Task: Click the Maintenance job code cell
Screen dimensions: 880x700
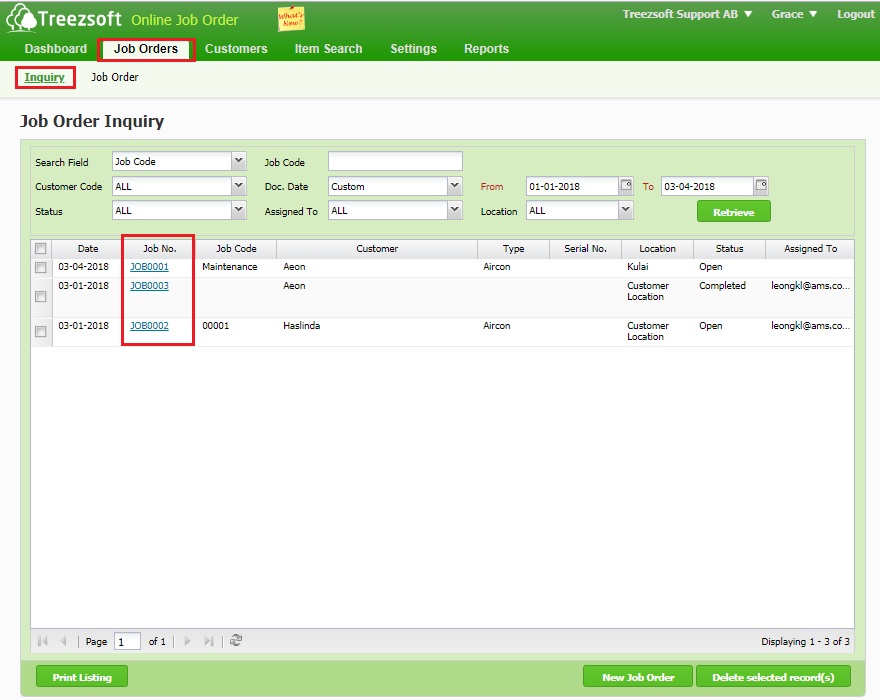Action: click(x=230, y=267)
